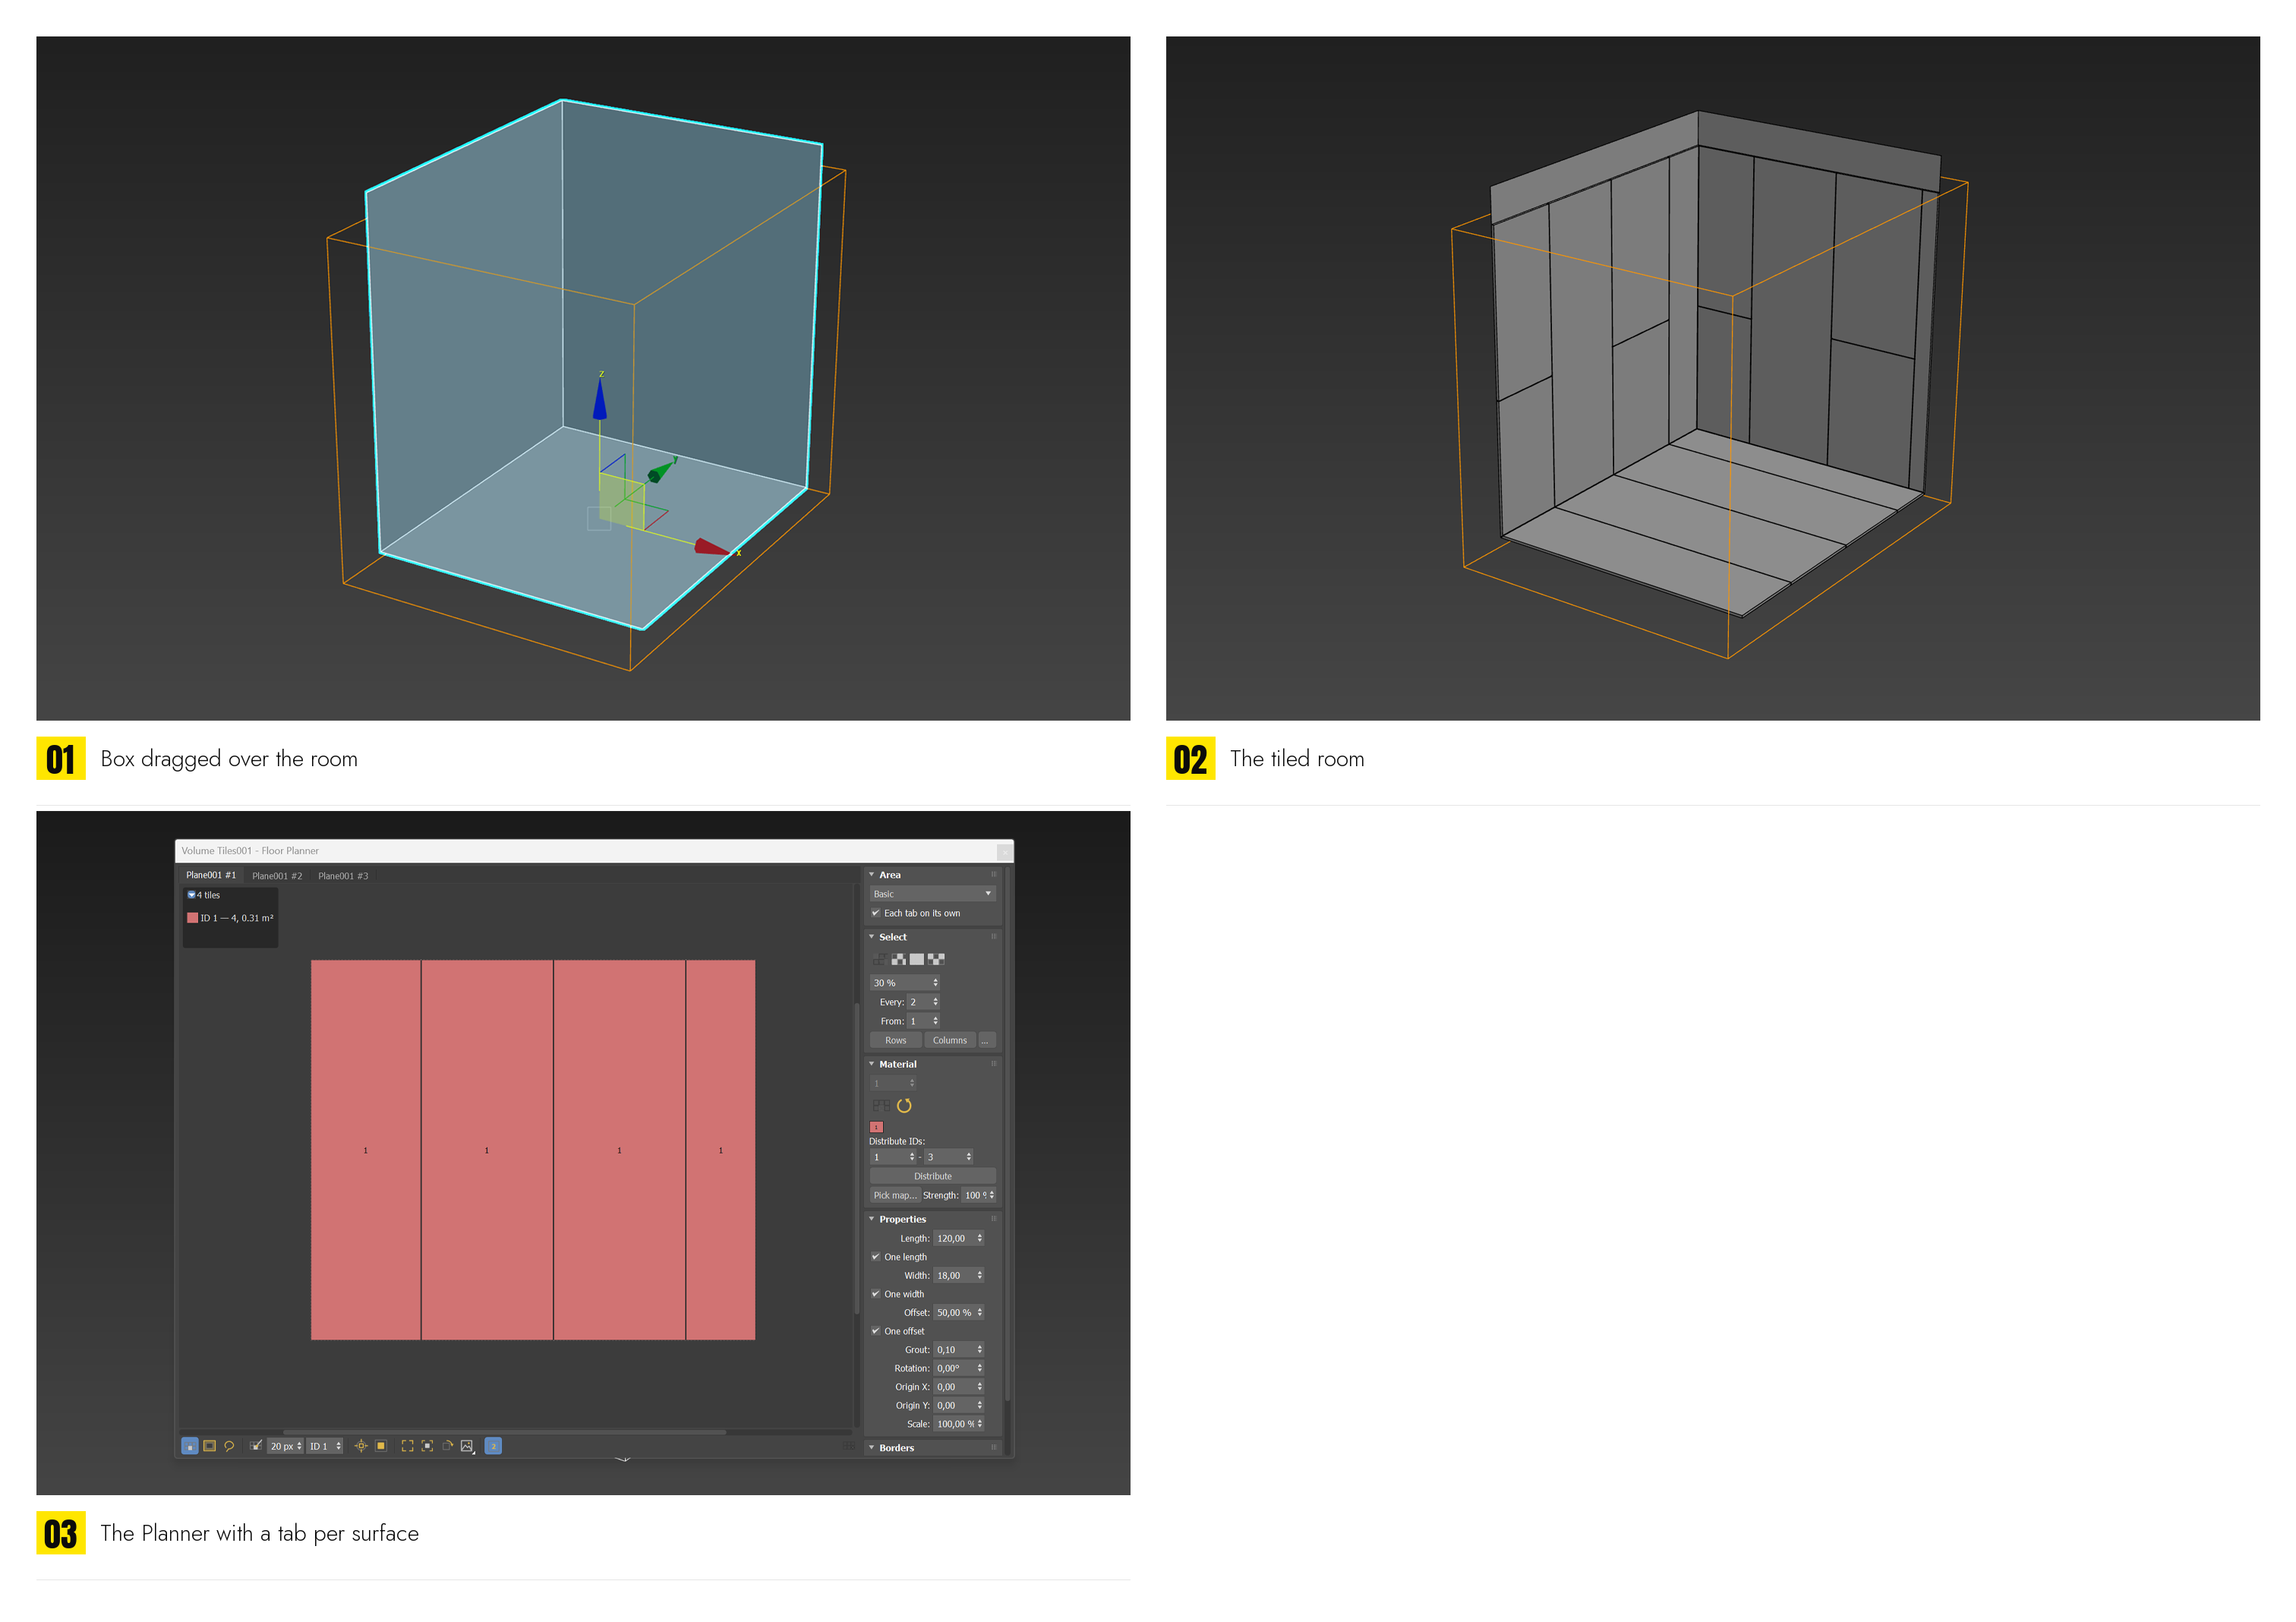
Task: Collapse the Material rollout
Action: tap(871, 1064)
